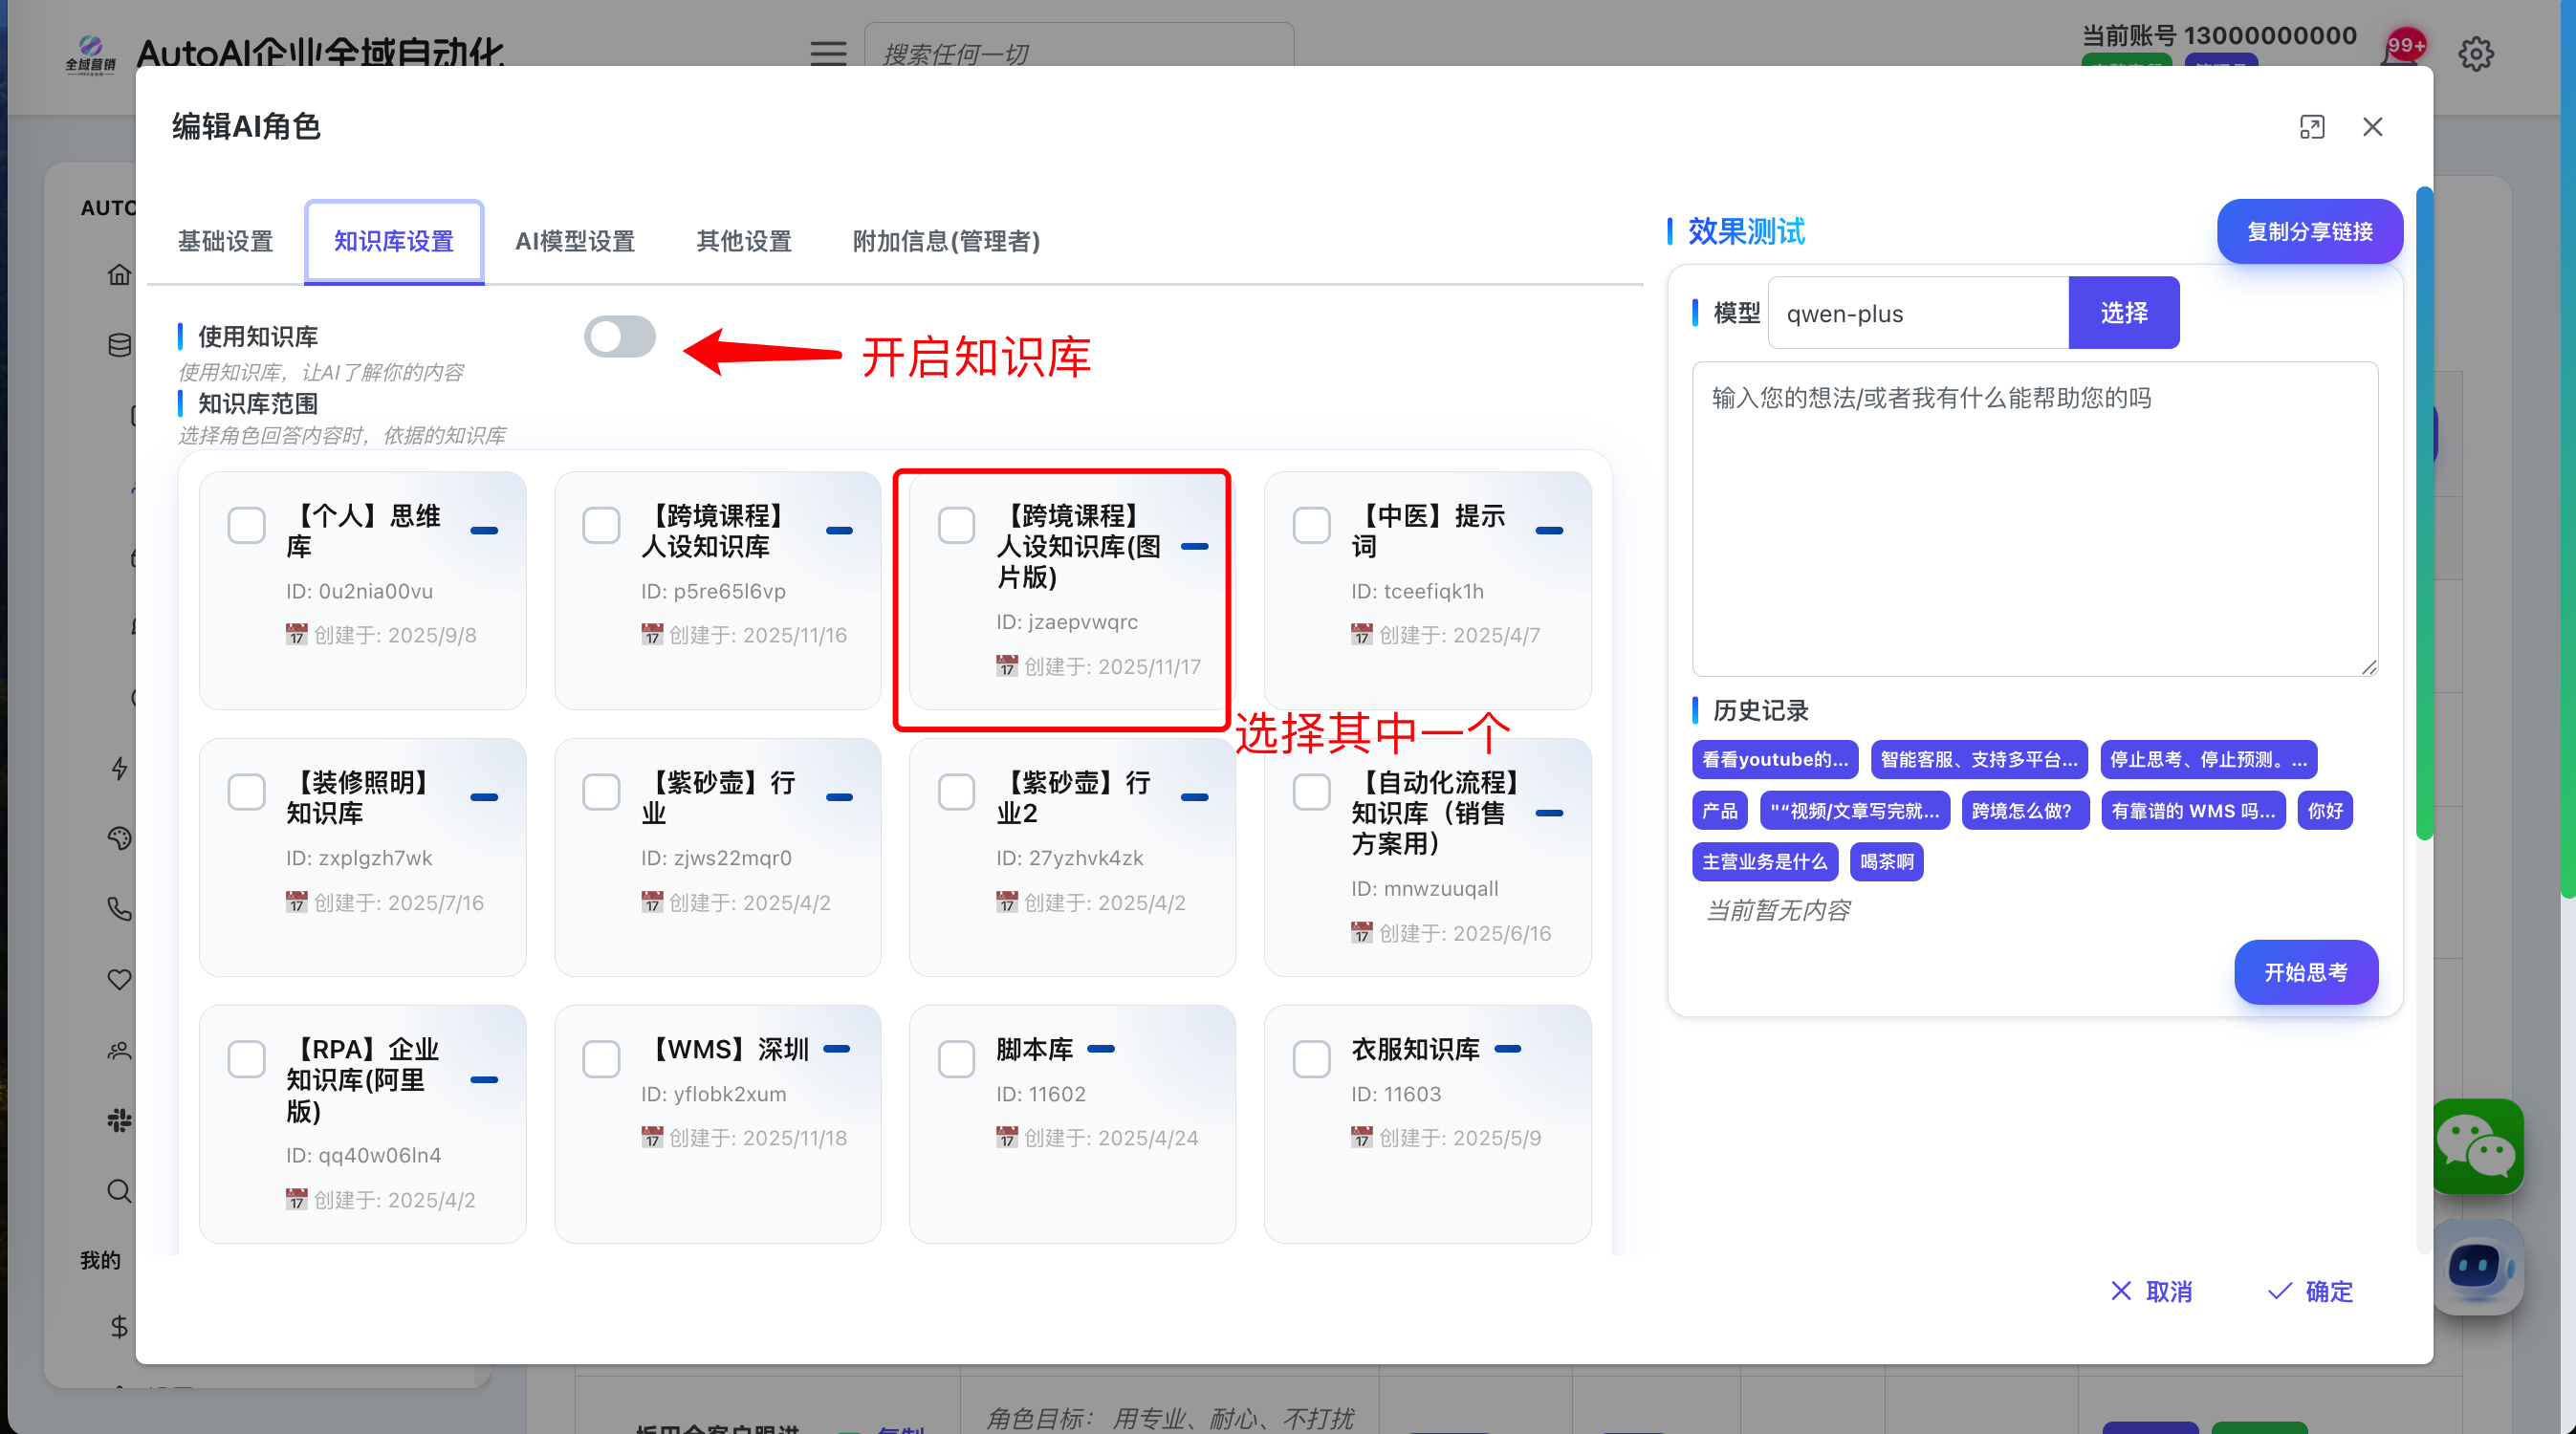Check the 脚本库 knowledge base checkbox

[x=956, y=1059]
